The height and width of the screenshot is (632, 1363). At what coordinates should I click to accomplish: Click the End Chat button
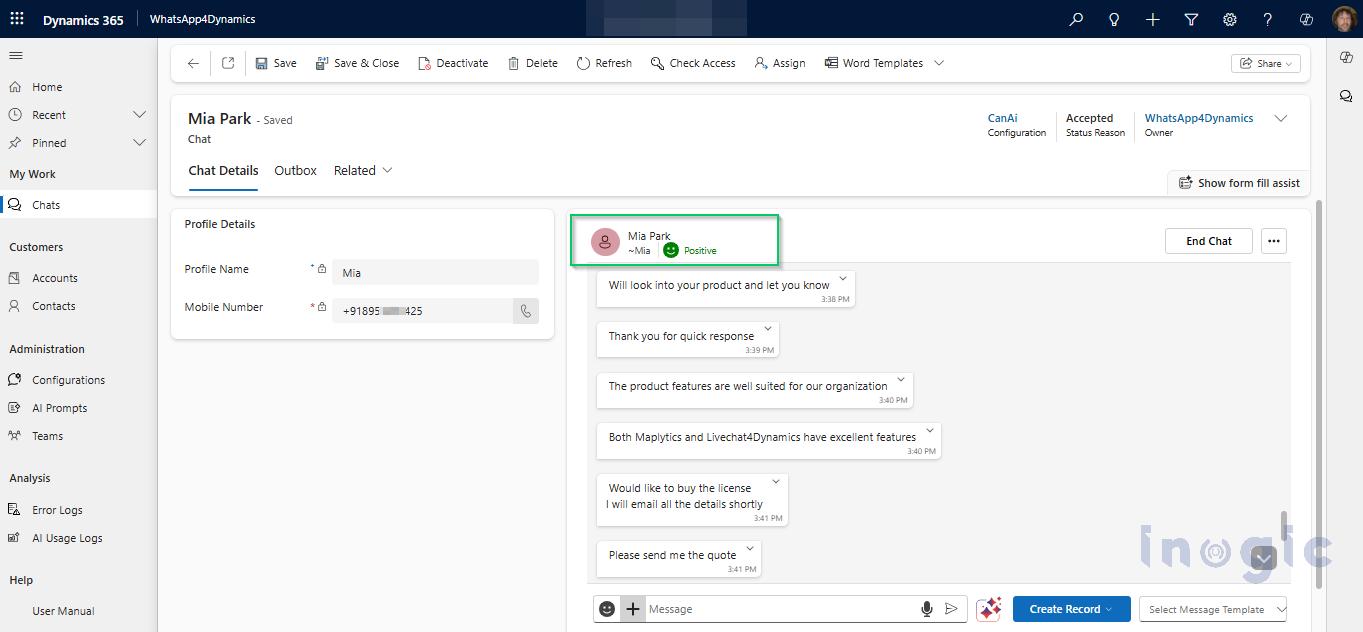pyautogui.click(x=1208, y=241)
